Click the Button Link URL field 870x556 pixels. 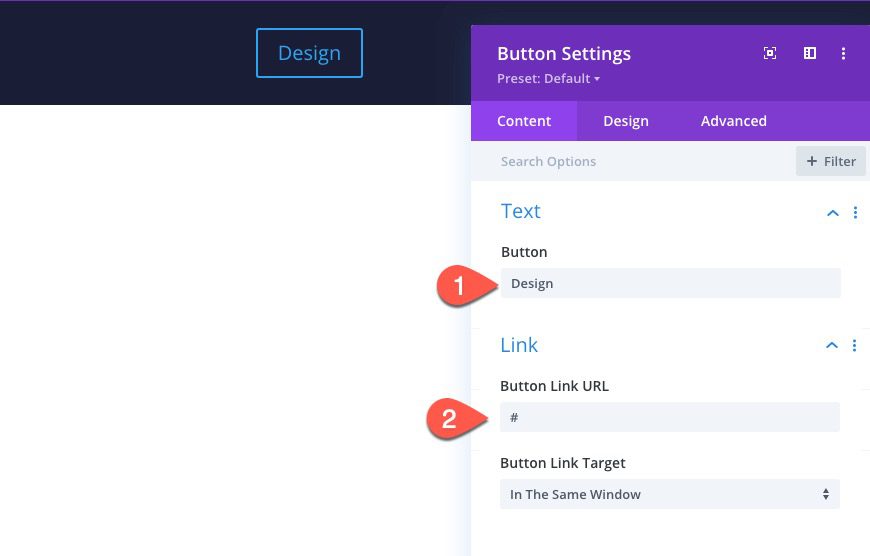(669, 417)
